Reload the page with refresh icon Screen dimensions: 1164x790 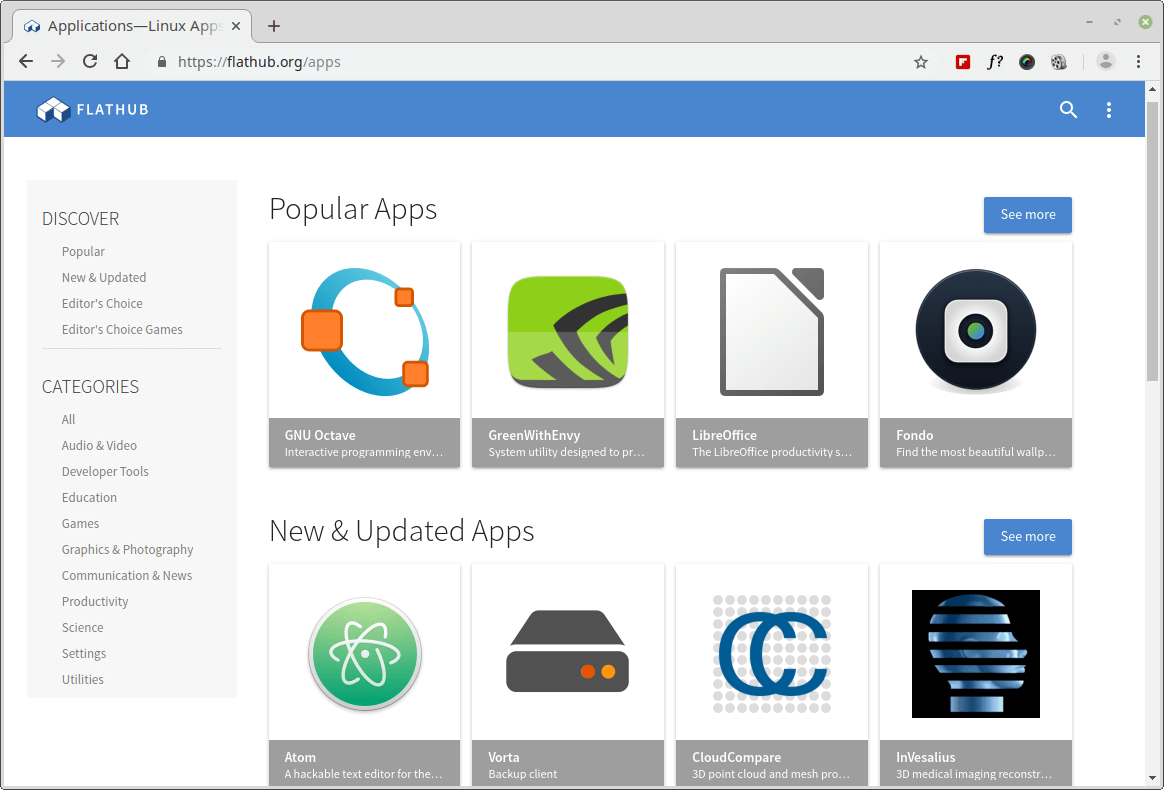(x=90, y=62)
